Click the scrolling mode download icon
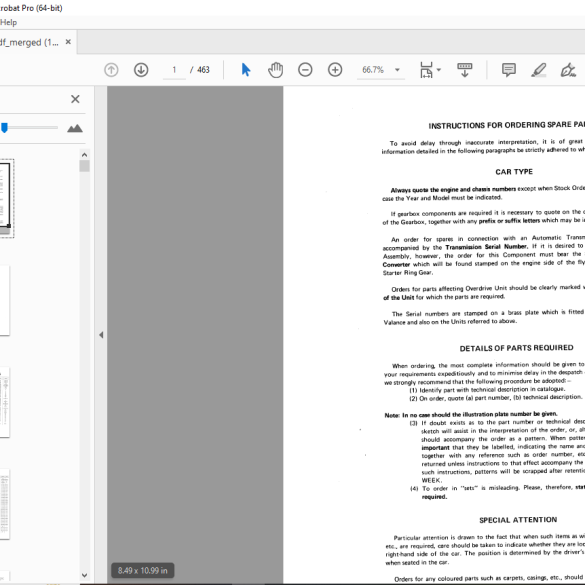Viewport: 585px width, 585px height. pos(464,70)
